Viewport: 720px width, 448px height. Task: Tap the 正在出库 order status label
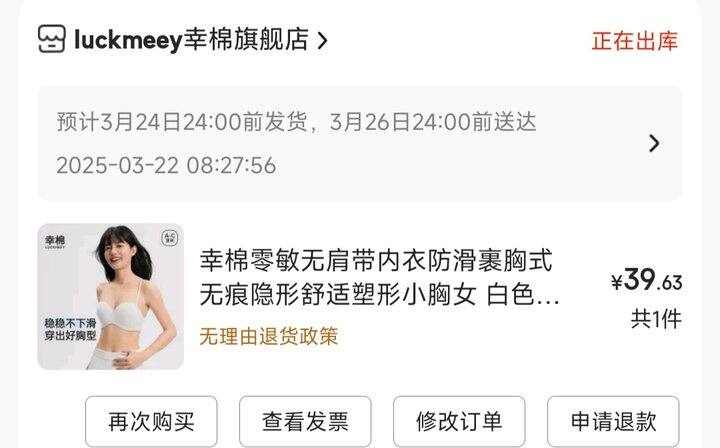(x=635, y=41)
